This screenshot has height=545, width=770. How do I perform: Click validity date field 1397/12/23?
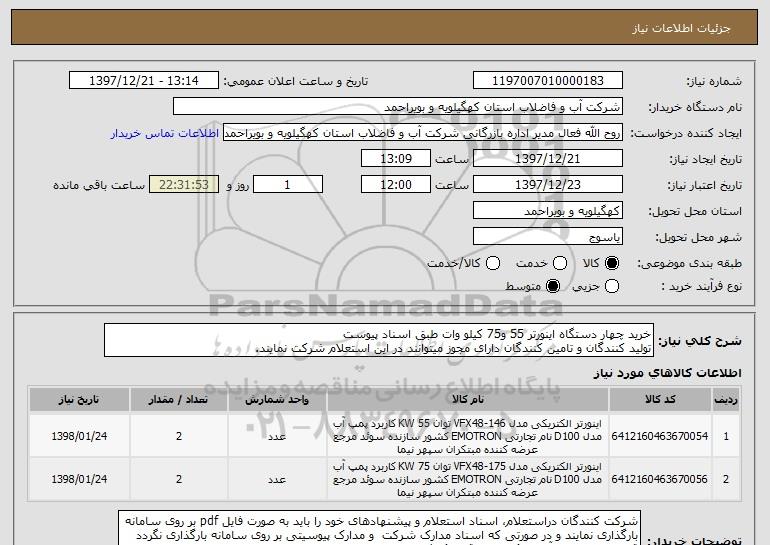[548, 185]
